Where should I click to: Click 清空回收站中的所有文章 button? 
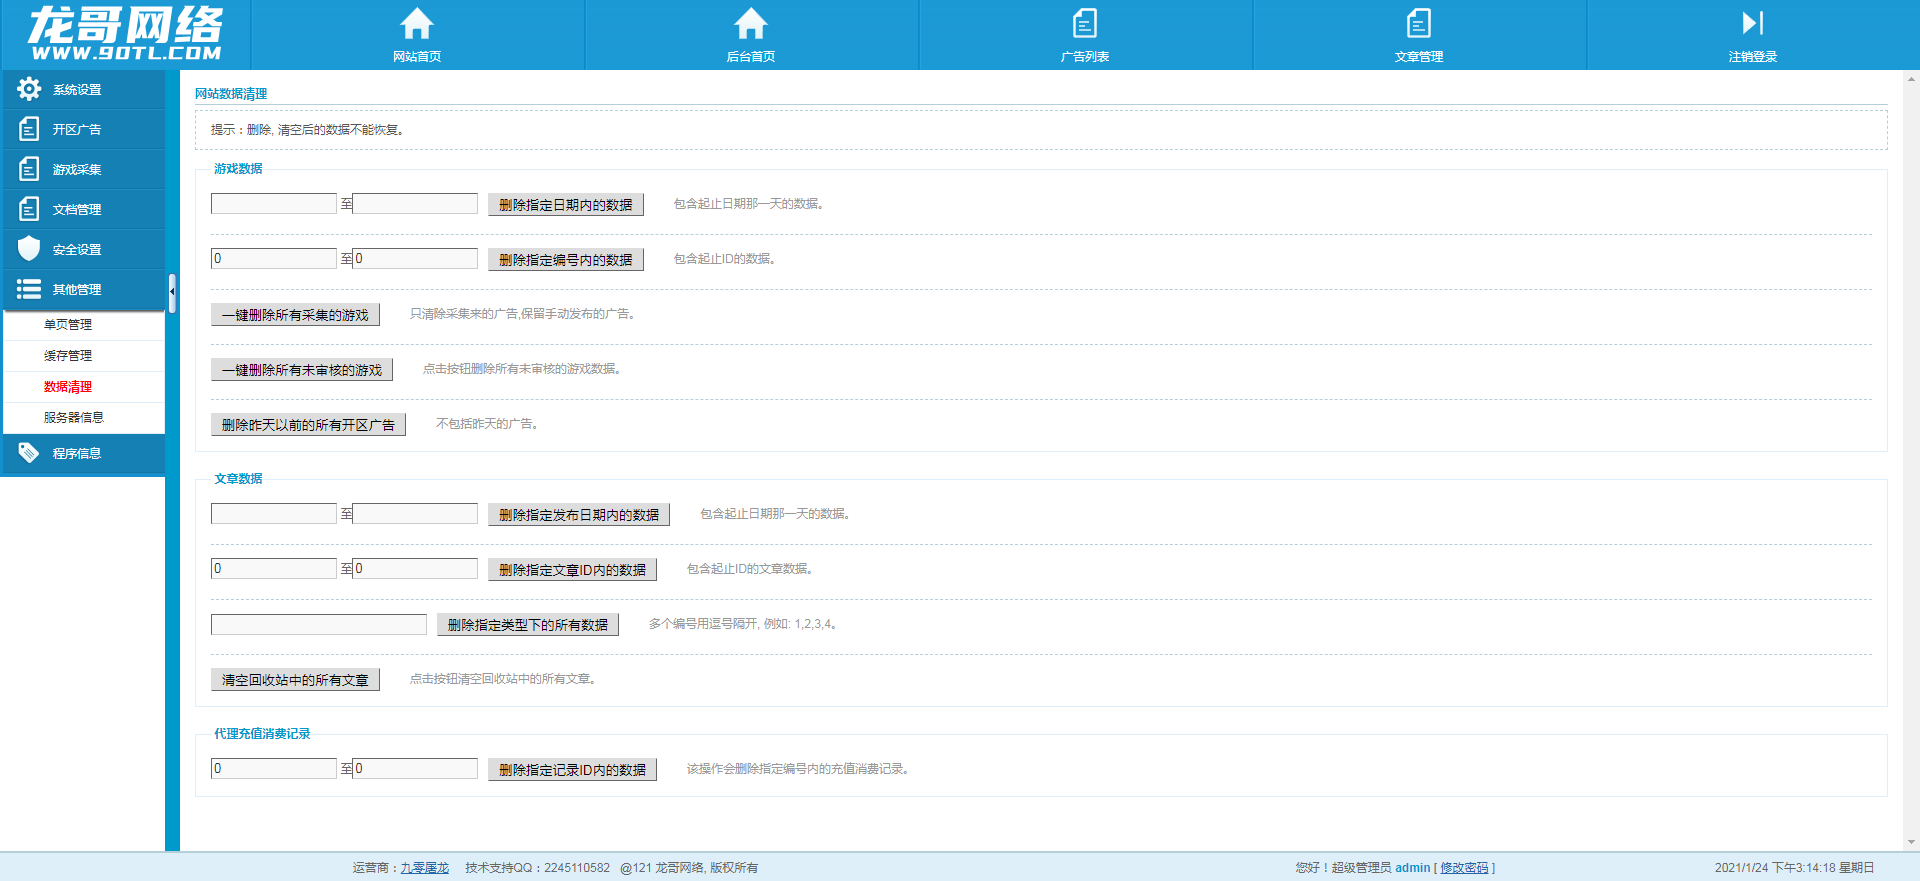coord(295,680)
